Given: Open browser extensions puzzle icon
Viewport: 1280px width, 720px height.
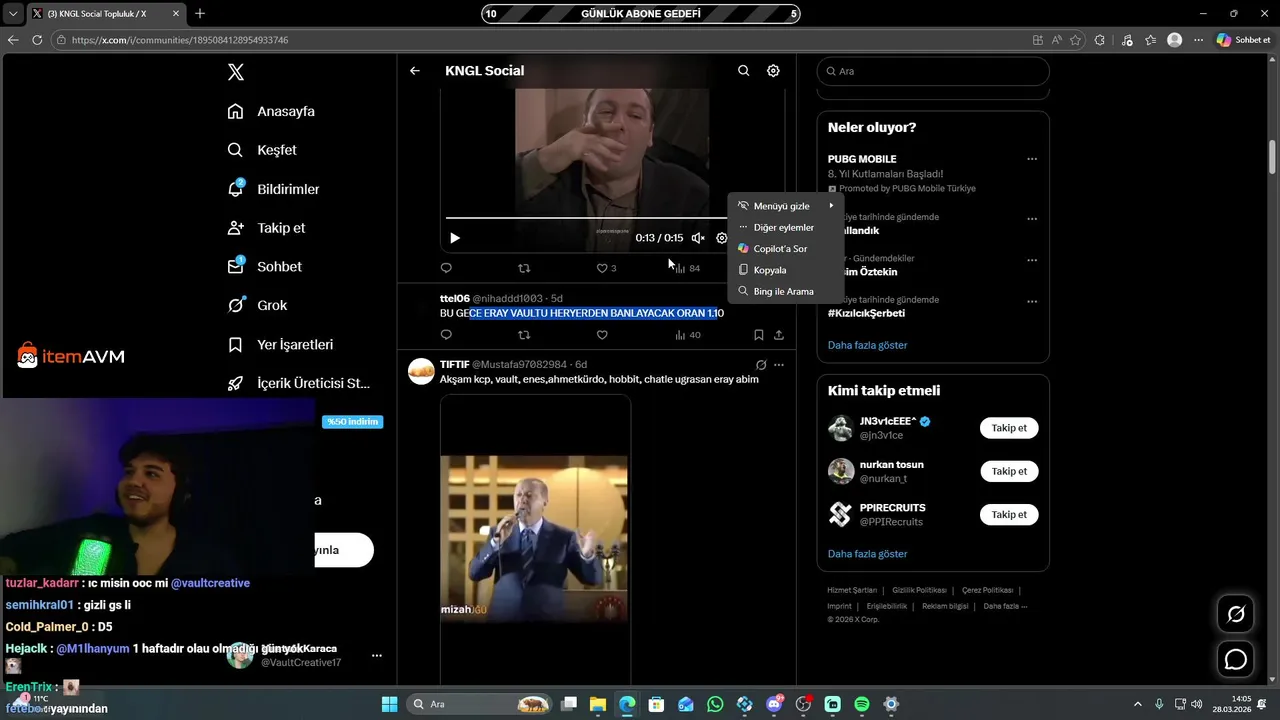Looking at the screenshot, I should [x=1100, y=40].
